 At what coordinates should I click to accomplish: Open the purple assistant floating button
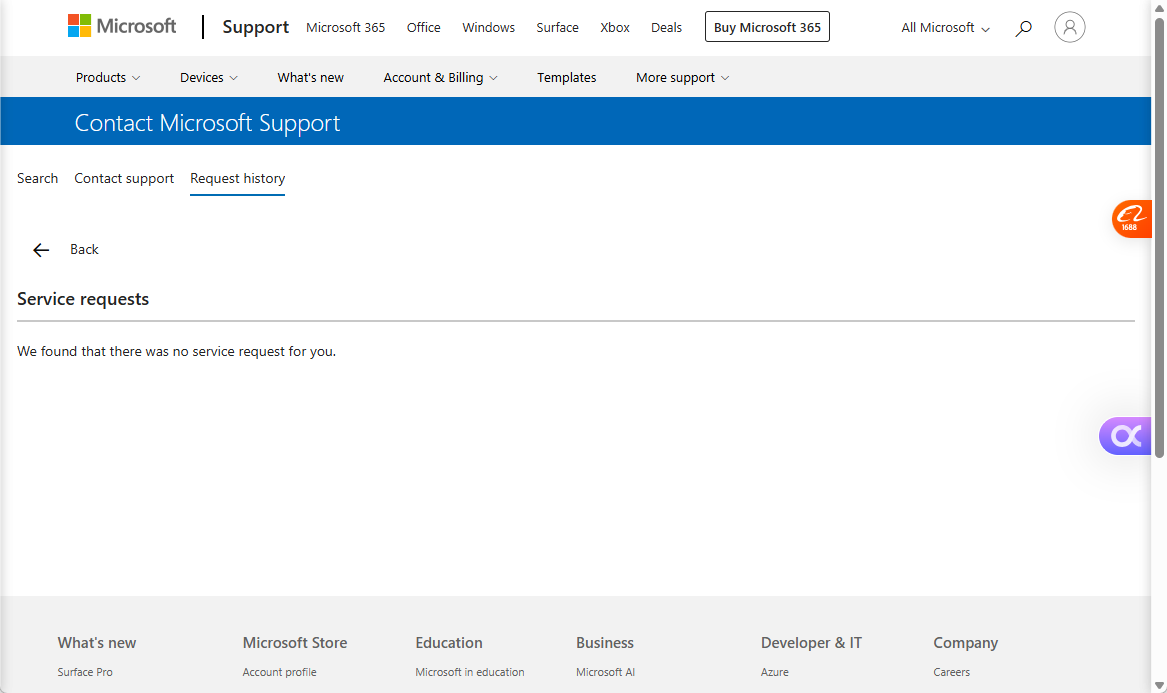click(1125, 435)
